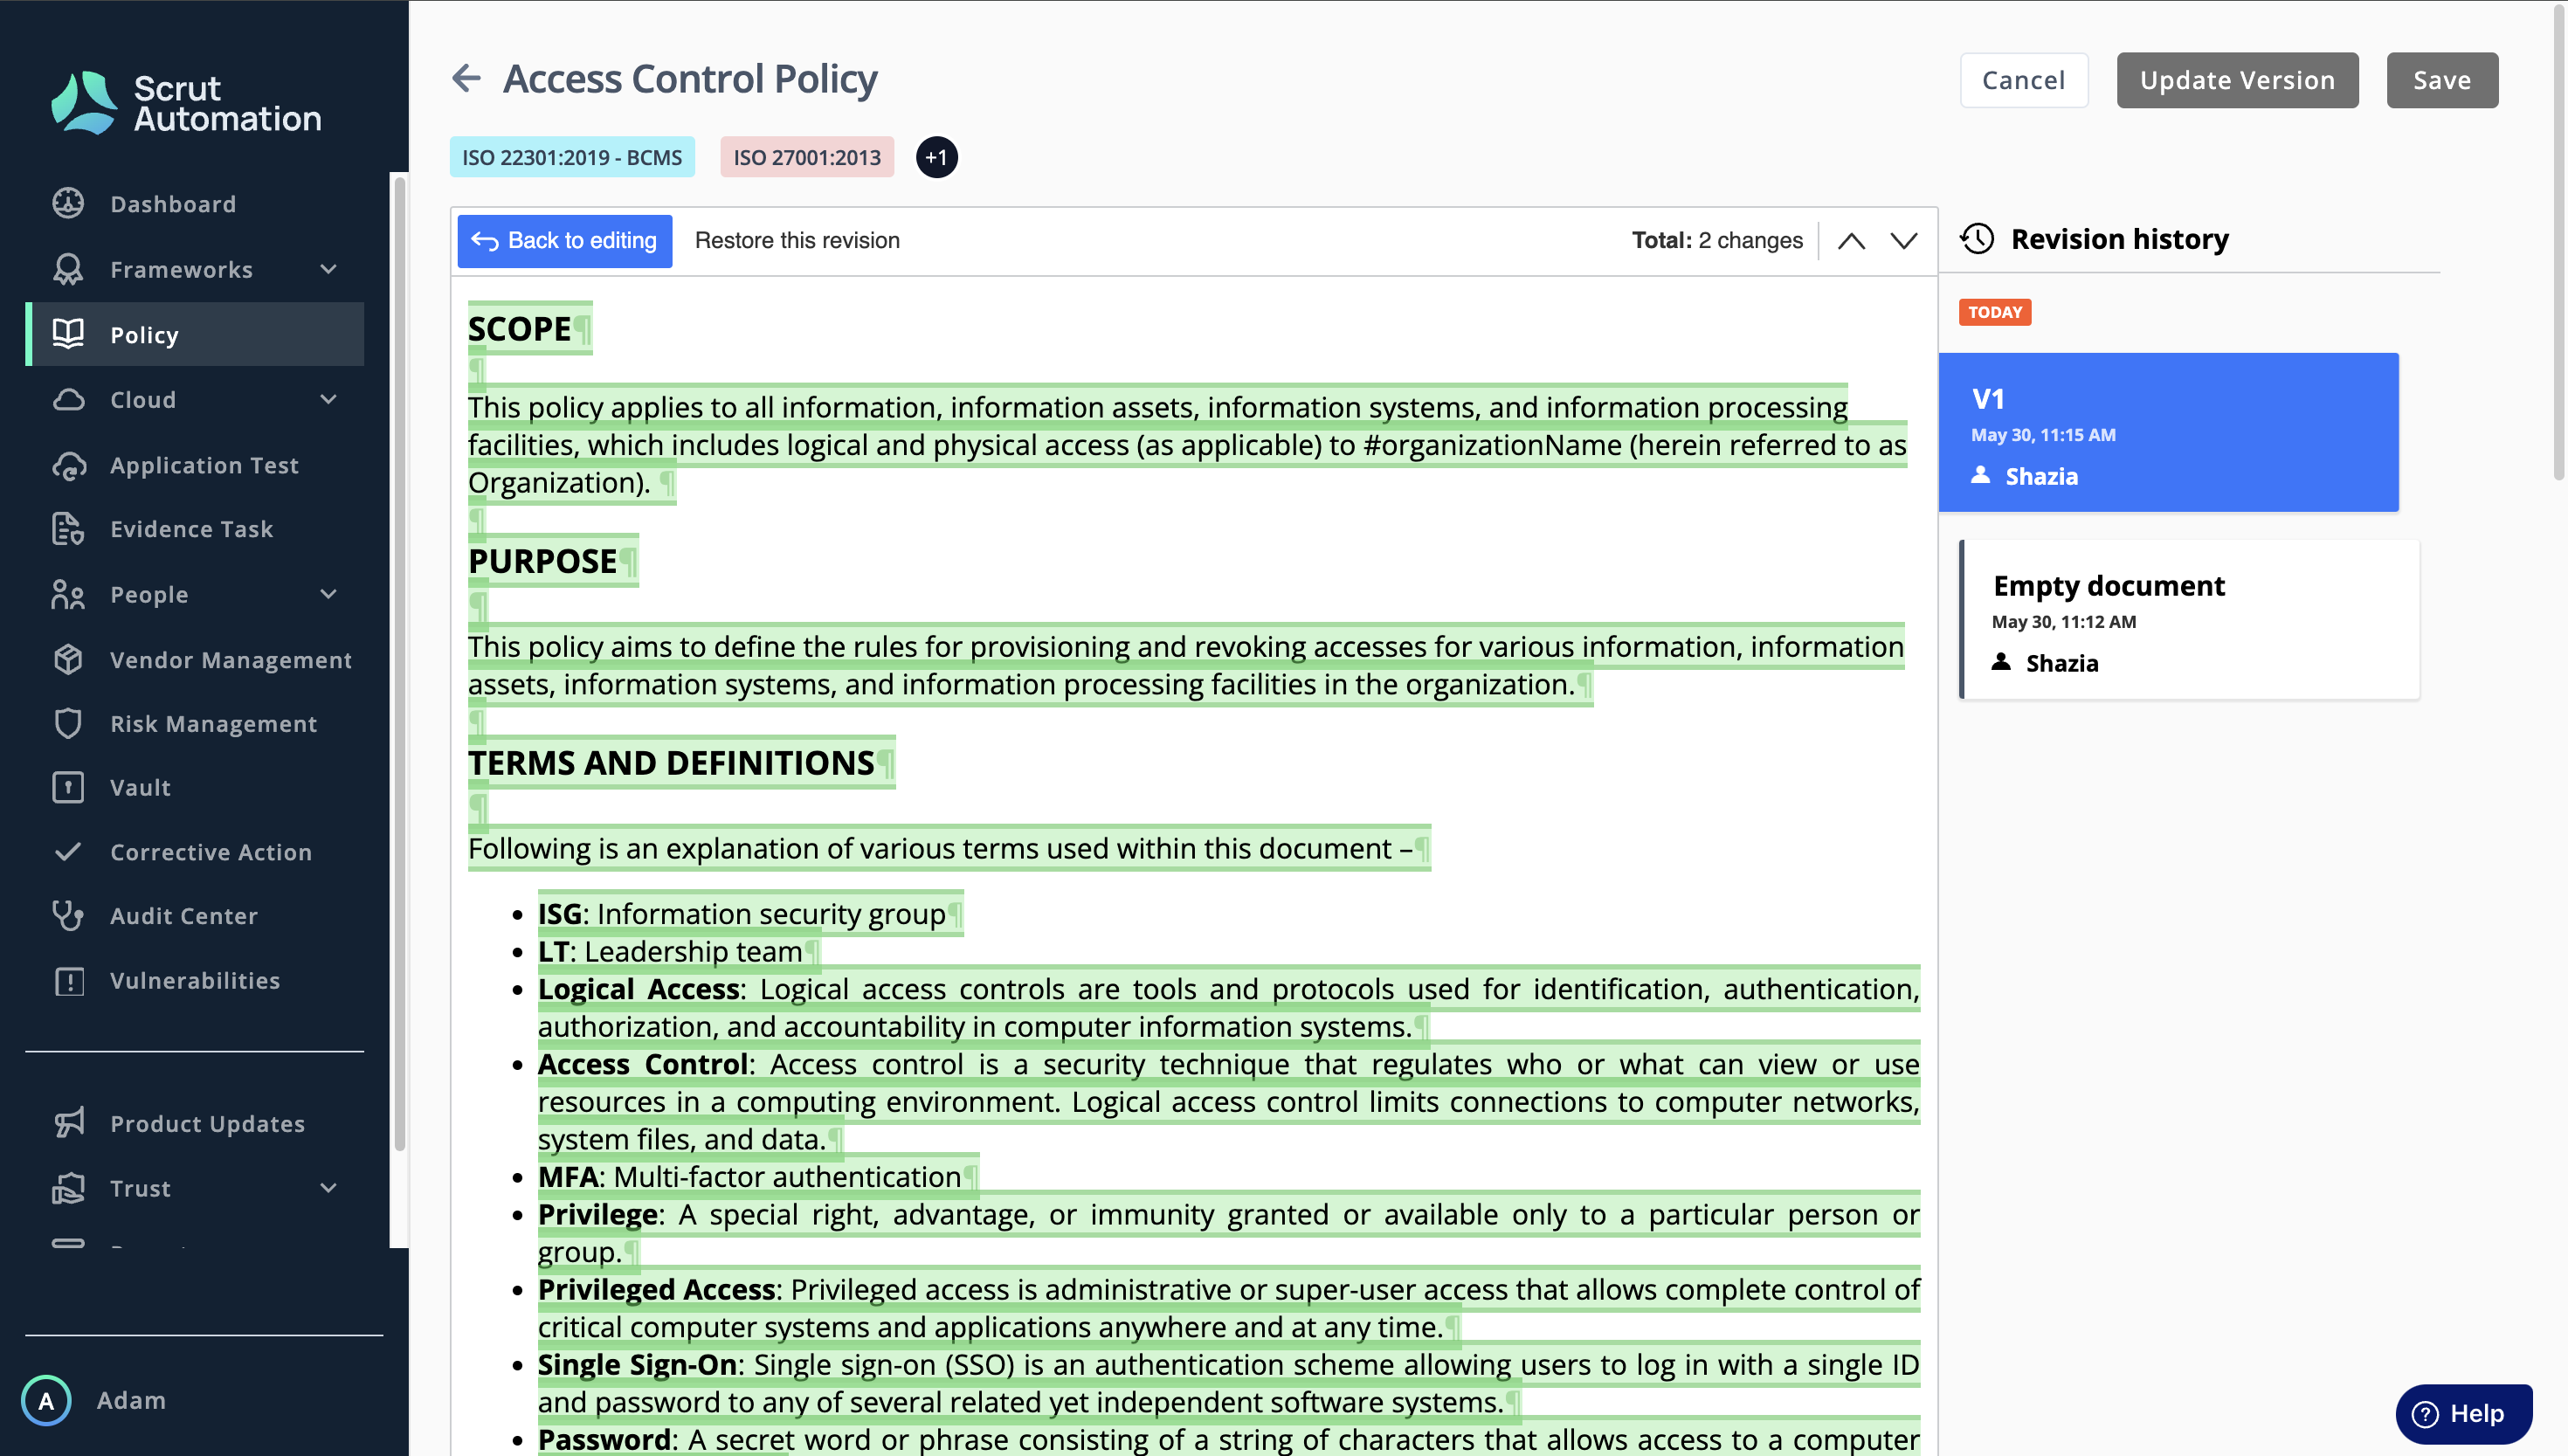2568x1456 pixels.
Task: Show more frameworks via +1 badge
Action: (937, 157)
